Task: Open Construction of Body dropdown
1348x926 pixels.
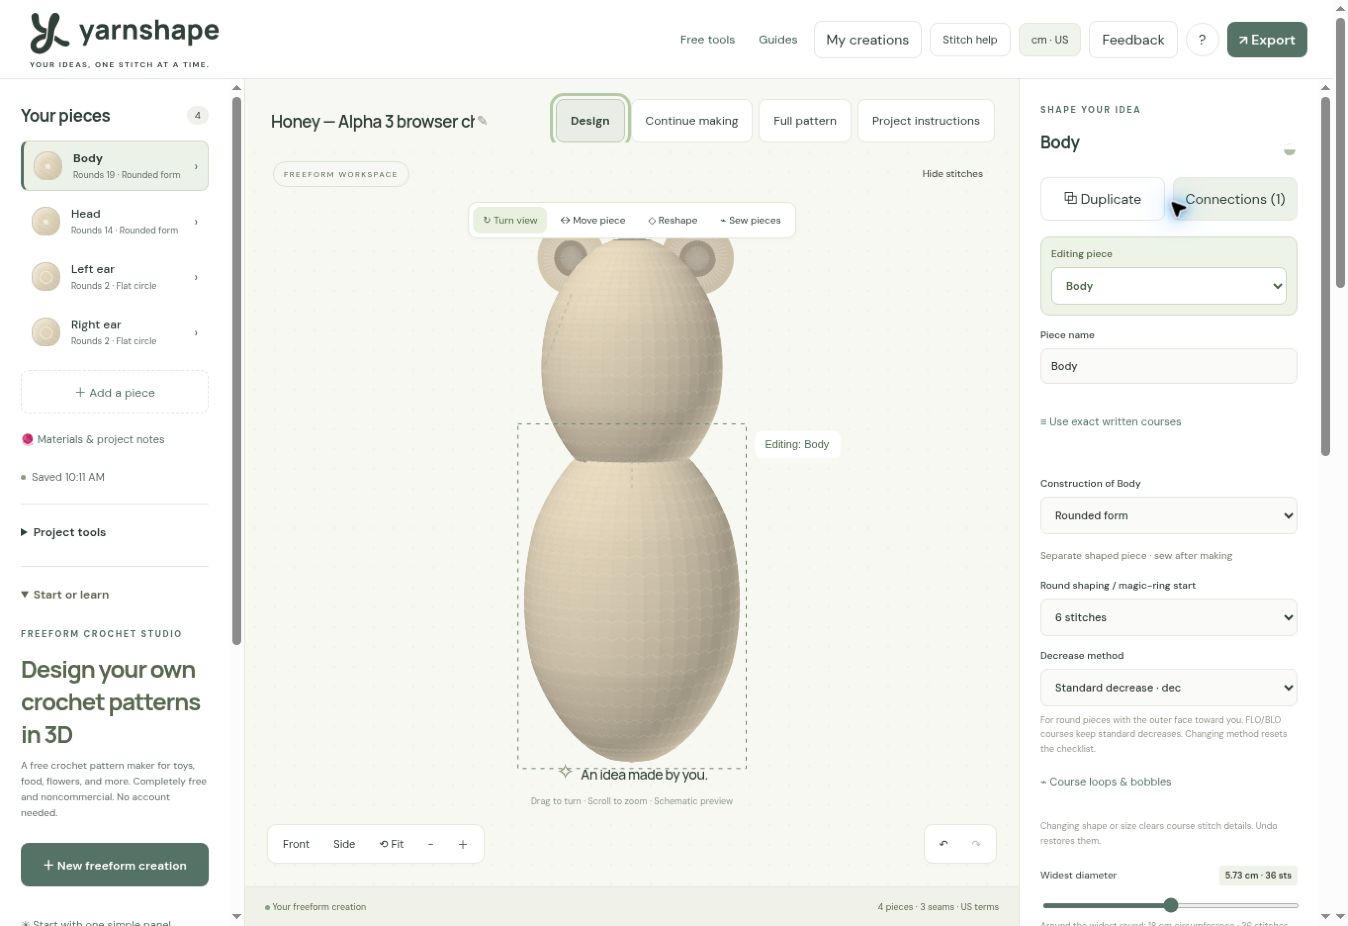Action: [x=1169, y=516]
